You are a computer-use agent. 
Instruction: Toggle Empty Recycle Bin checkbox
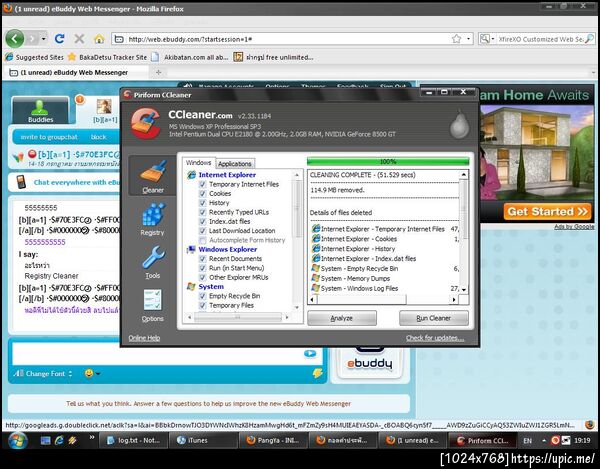point(203,296)
